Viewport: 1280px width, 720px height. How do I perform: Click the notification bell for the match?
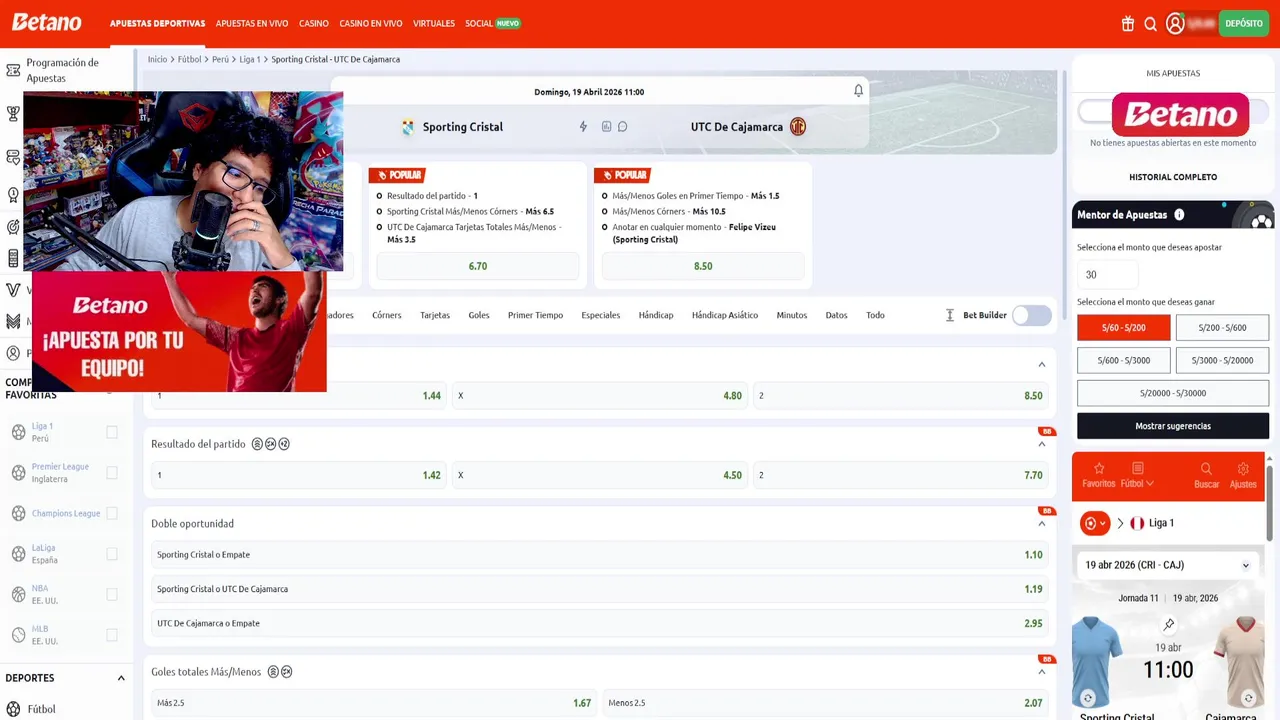coord(858,91)
